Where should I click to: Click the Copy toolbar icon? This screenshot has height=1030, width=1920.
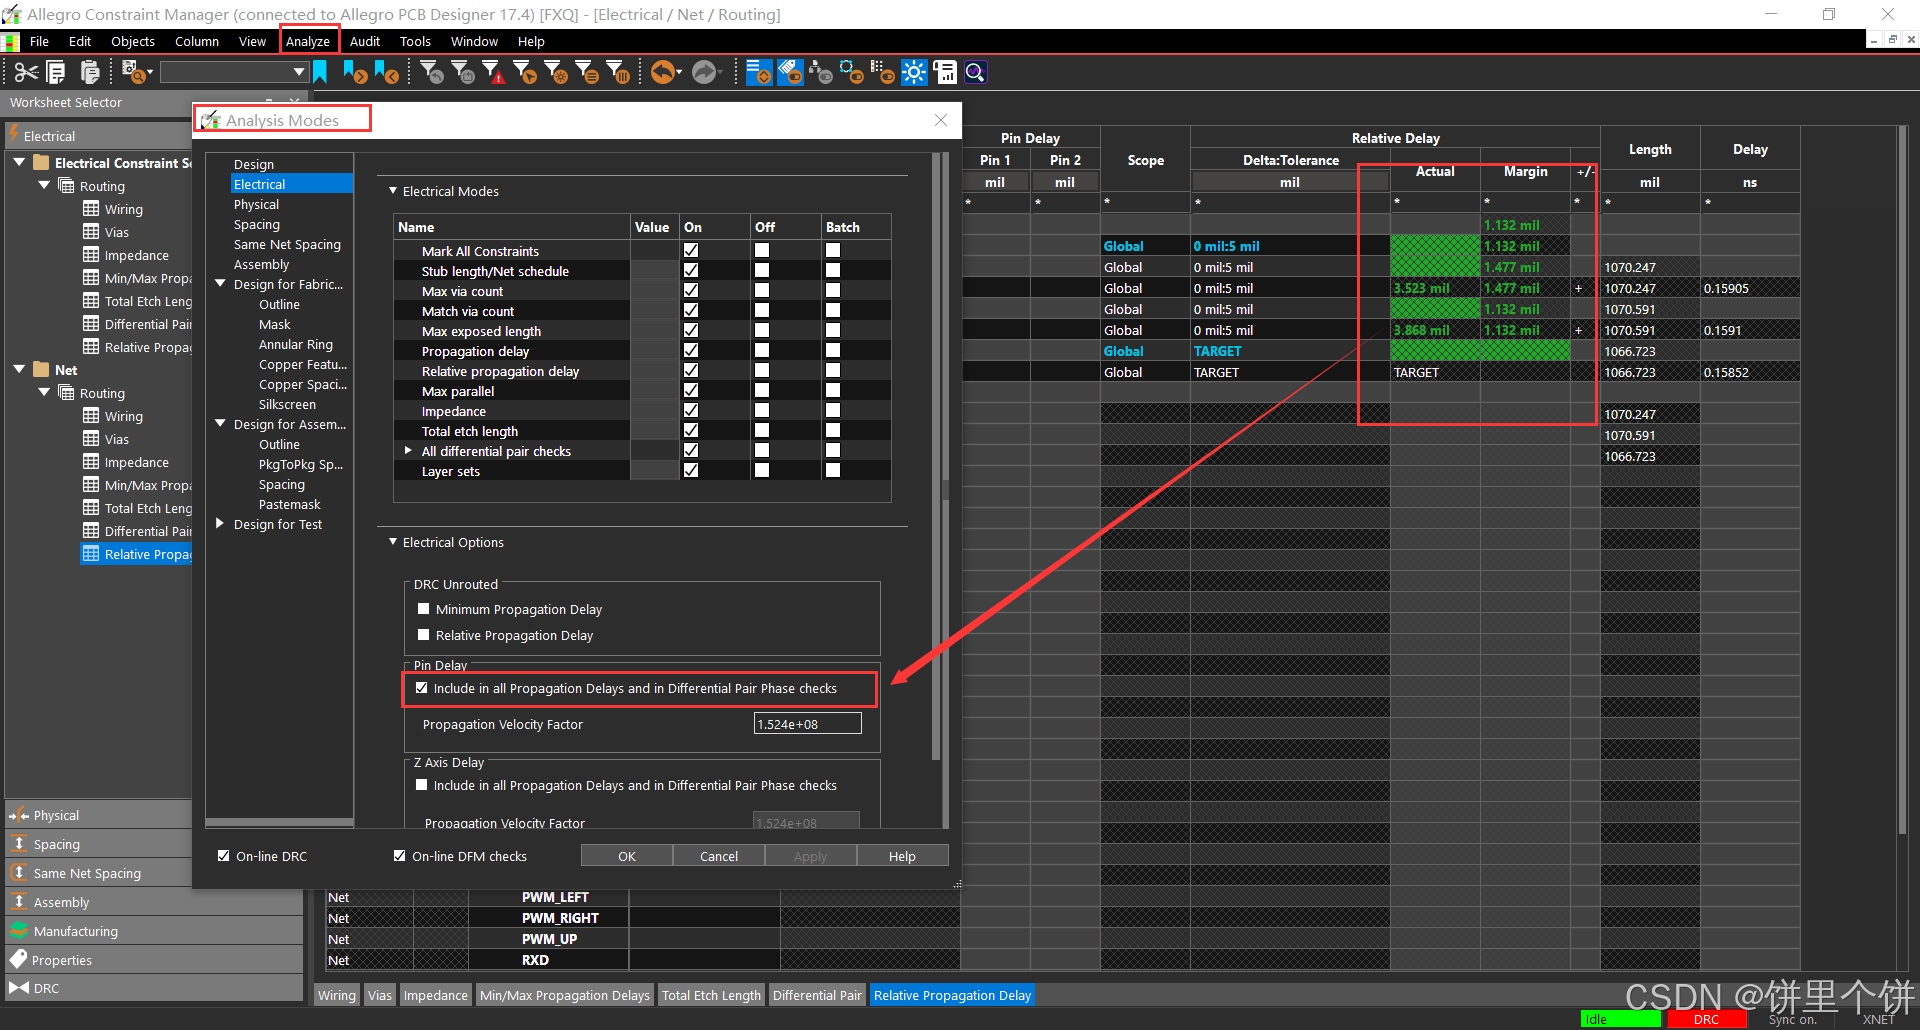57,72
